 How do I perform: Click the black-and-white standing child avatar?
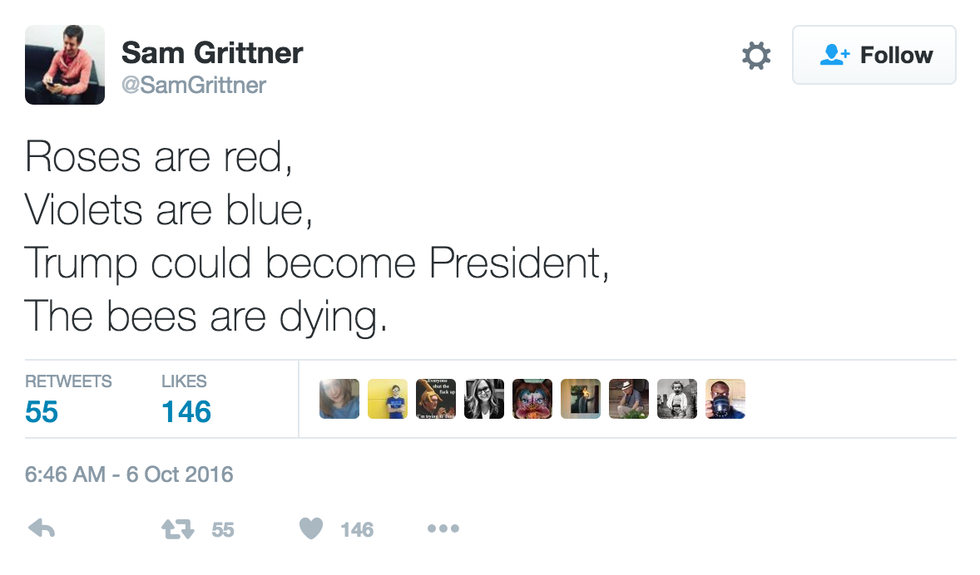(677, 399)
